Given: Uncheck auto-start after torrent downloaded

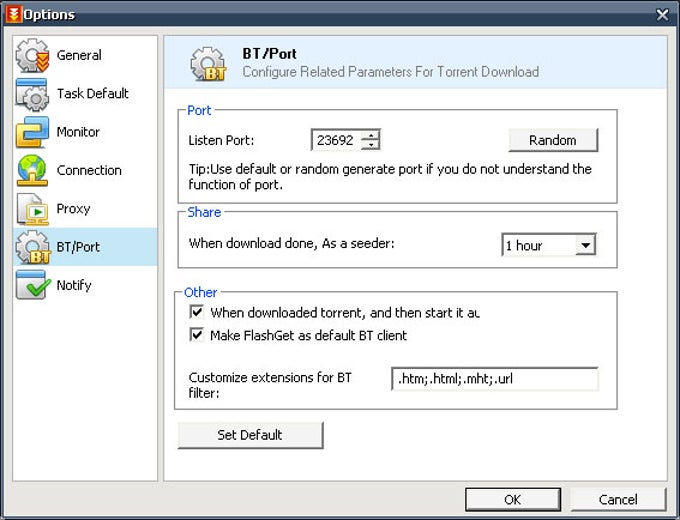Looking at the screenshot, I should tap(196, 312).
